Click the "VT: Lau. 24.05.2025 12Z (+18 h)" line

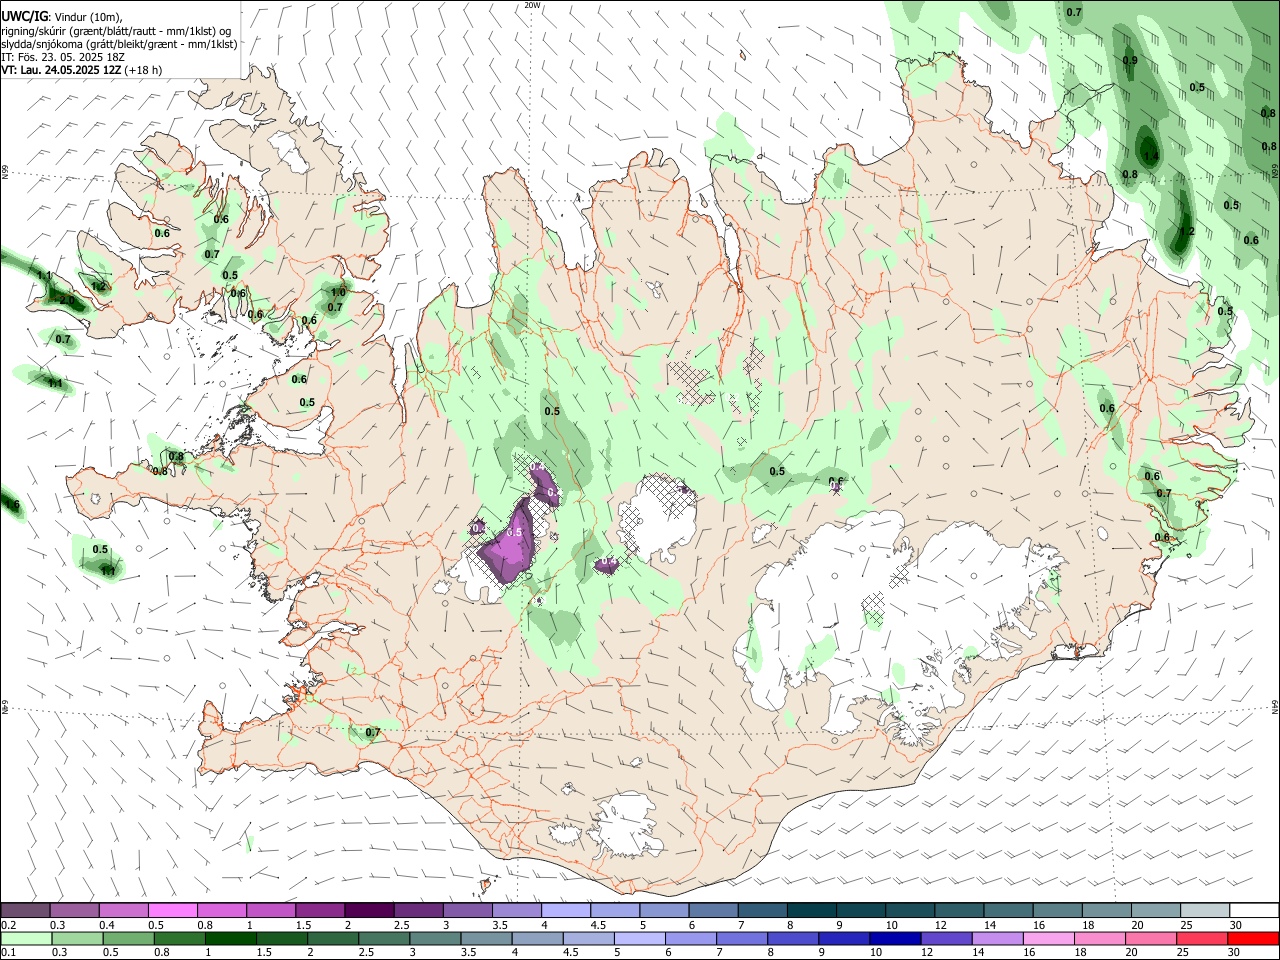click(81, 70)
